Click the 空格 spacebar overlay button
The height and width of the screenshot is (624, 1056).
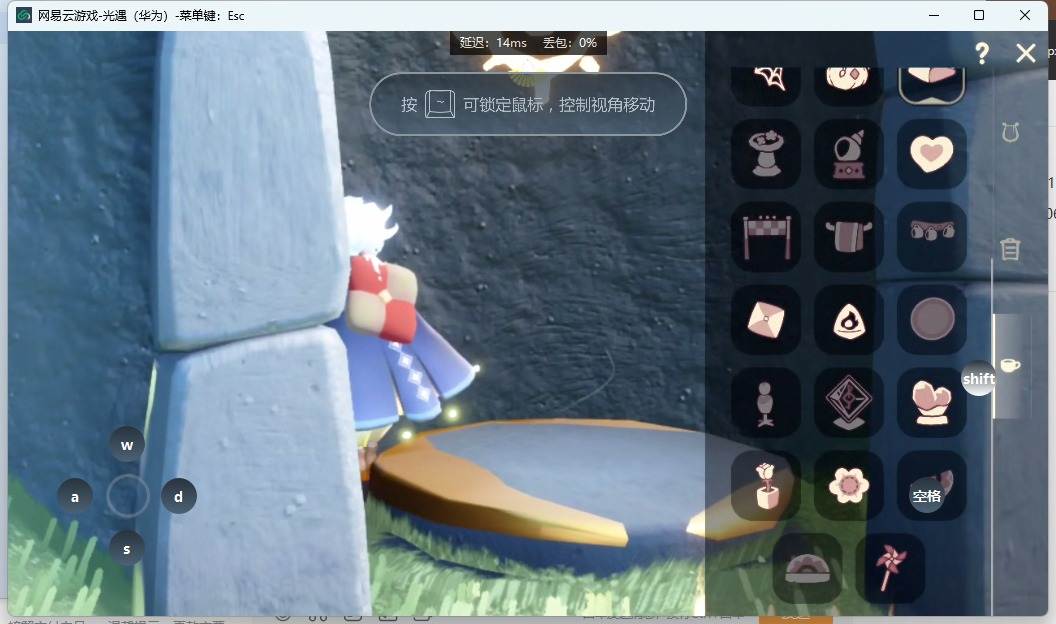coord(927,495)
